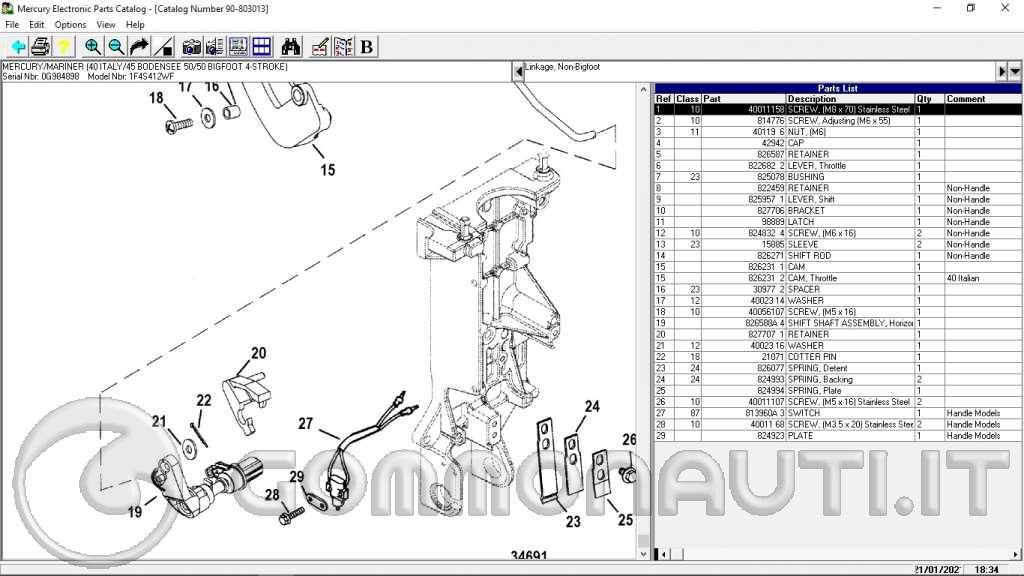
Task: Open the File menu
Action: point(12,25)
